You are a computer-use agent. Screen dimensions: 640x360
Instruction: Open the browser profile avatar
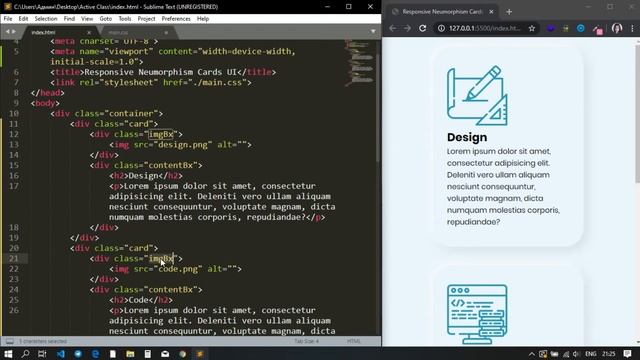coord(617,28)
